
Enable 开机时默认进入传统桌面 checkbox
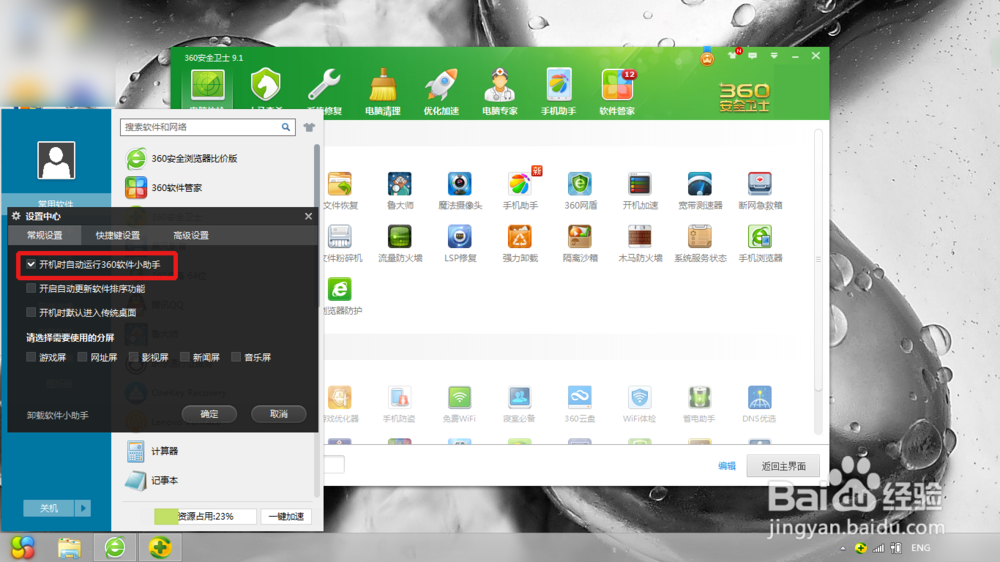click(x=31, y=312)
